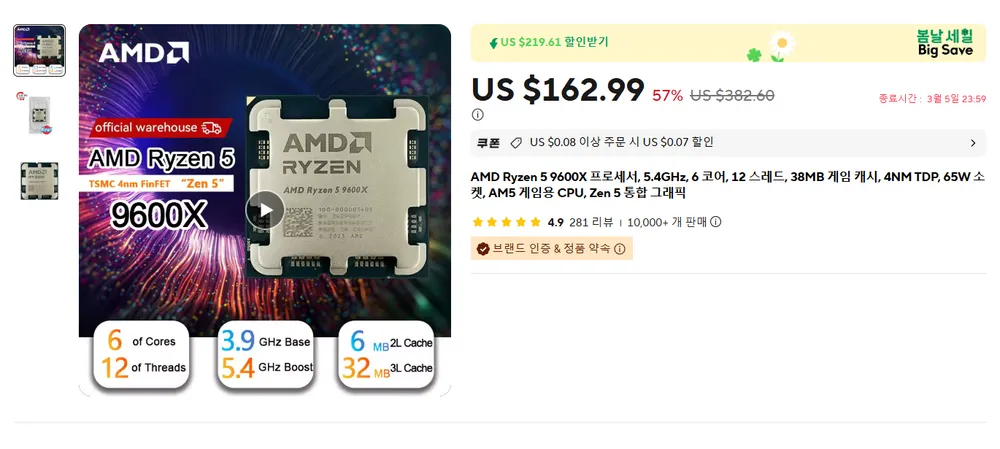This screenshot has height=449, width=1000.
Task: Select the first product thumbnail
Action: coord(40,50)
